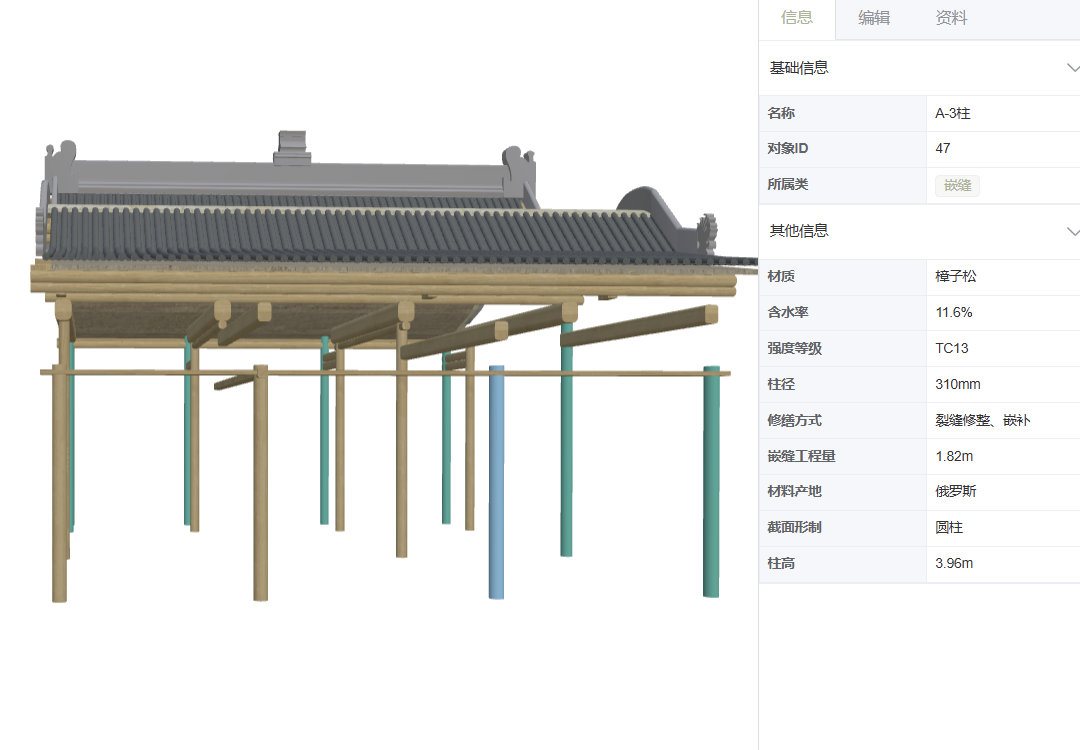The height and width of the screenshot is (750, 1080).
Task: Click the 含水率 label
Action: click(x=787, y=313)
